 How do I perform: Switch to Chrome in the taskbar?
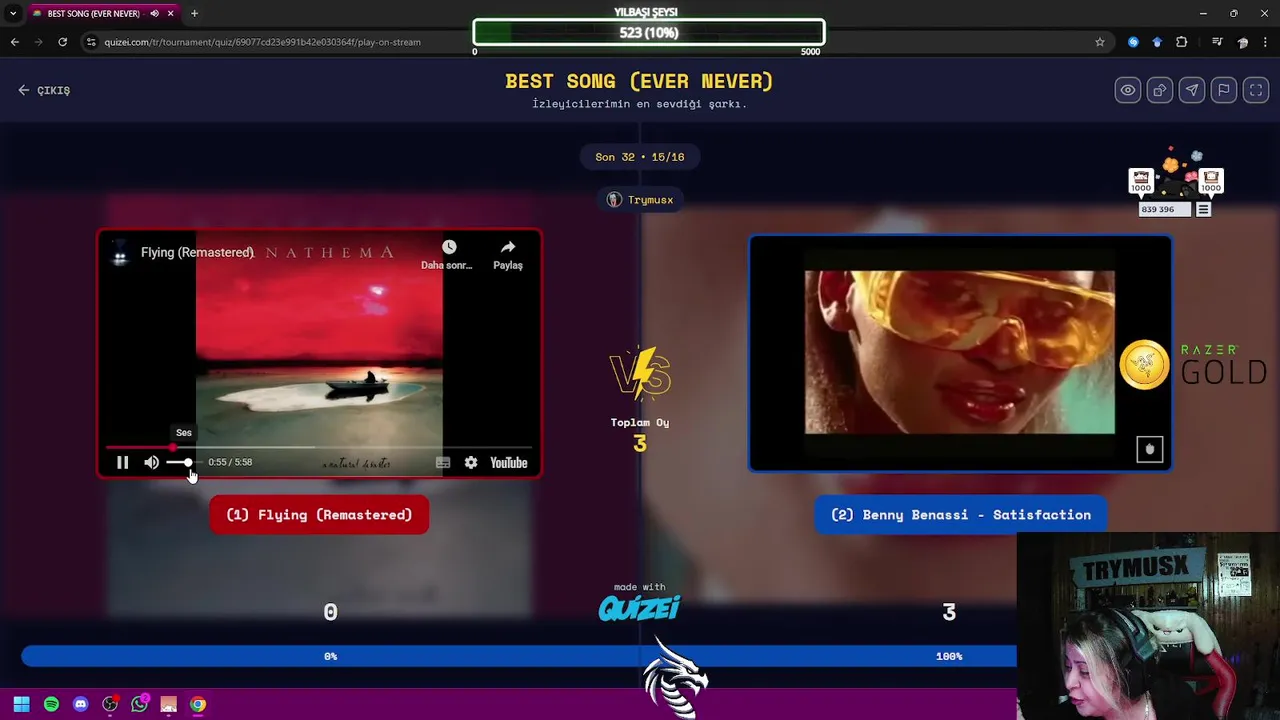point(198,704)
